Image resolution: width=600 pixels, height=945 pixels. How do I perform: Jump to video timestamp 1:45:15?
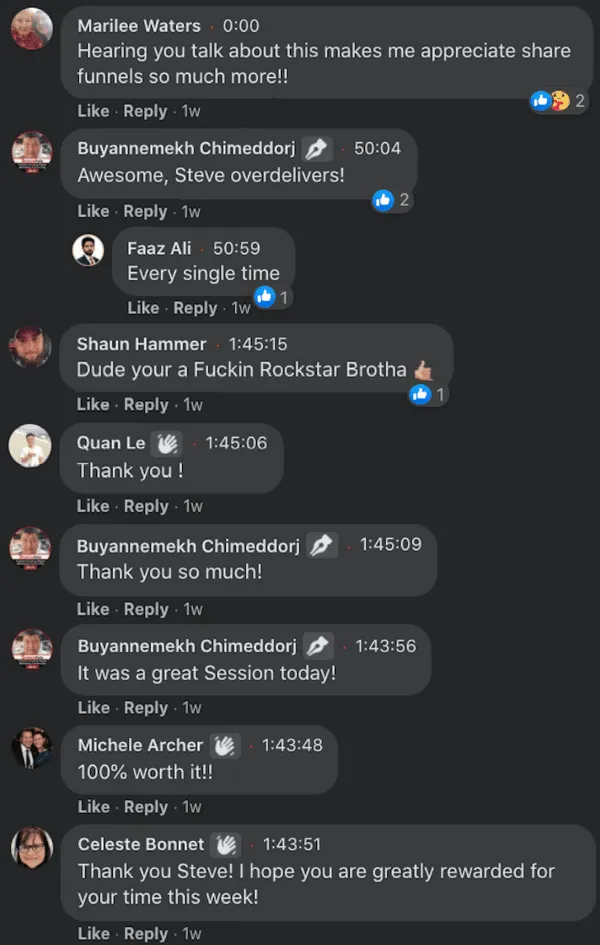click(x=258, y=344)
